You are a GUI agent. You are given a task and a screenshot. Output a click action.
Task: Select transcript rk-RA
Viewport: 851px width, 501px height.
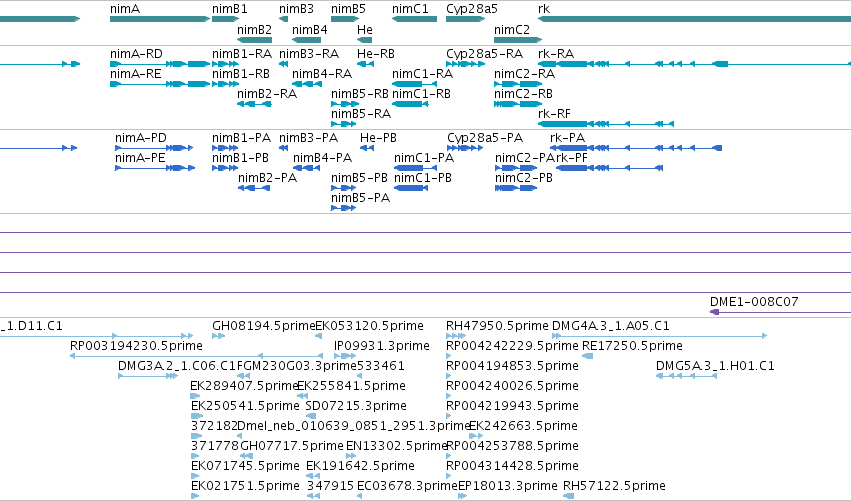[x=556, y=54]
